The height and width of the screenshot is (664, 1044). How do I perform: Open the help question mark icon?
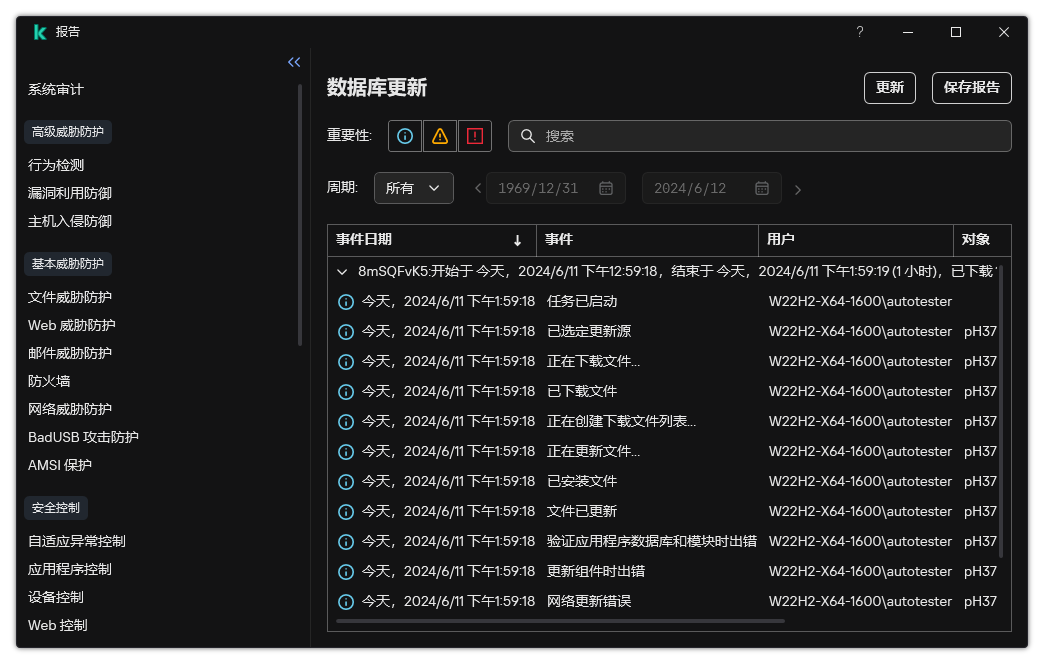(x=859, y=32)
